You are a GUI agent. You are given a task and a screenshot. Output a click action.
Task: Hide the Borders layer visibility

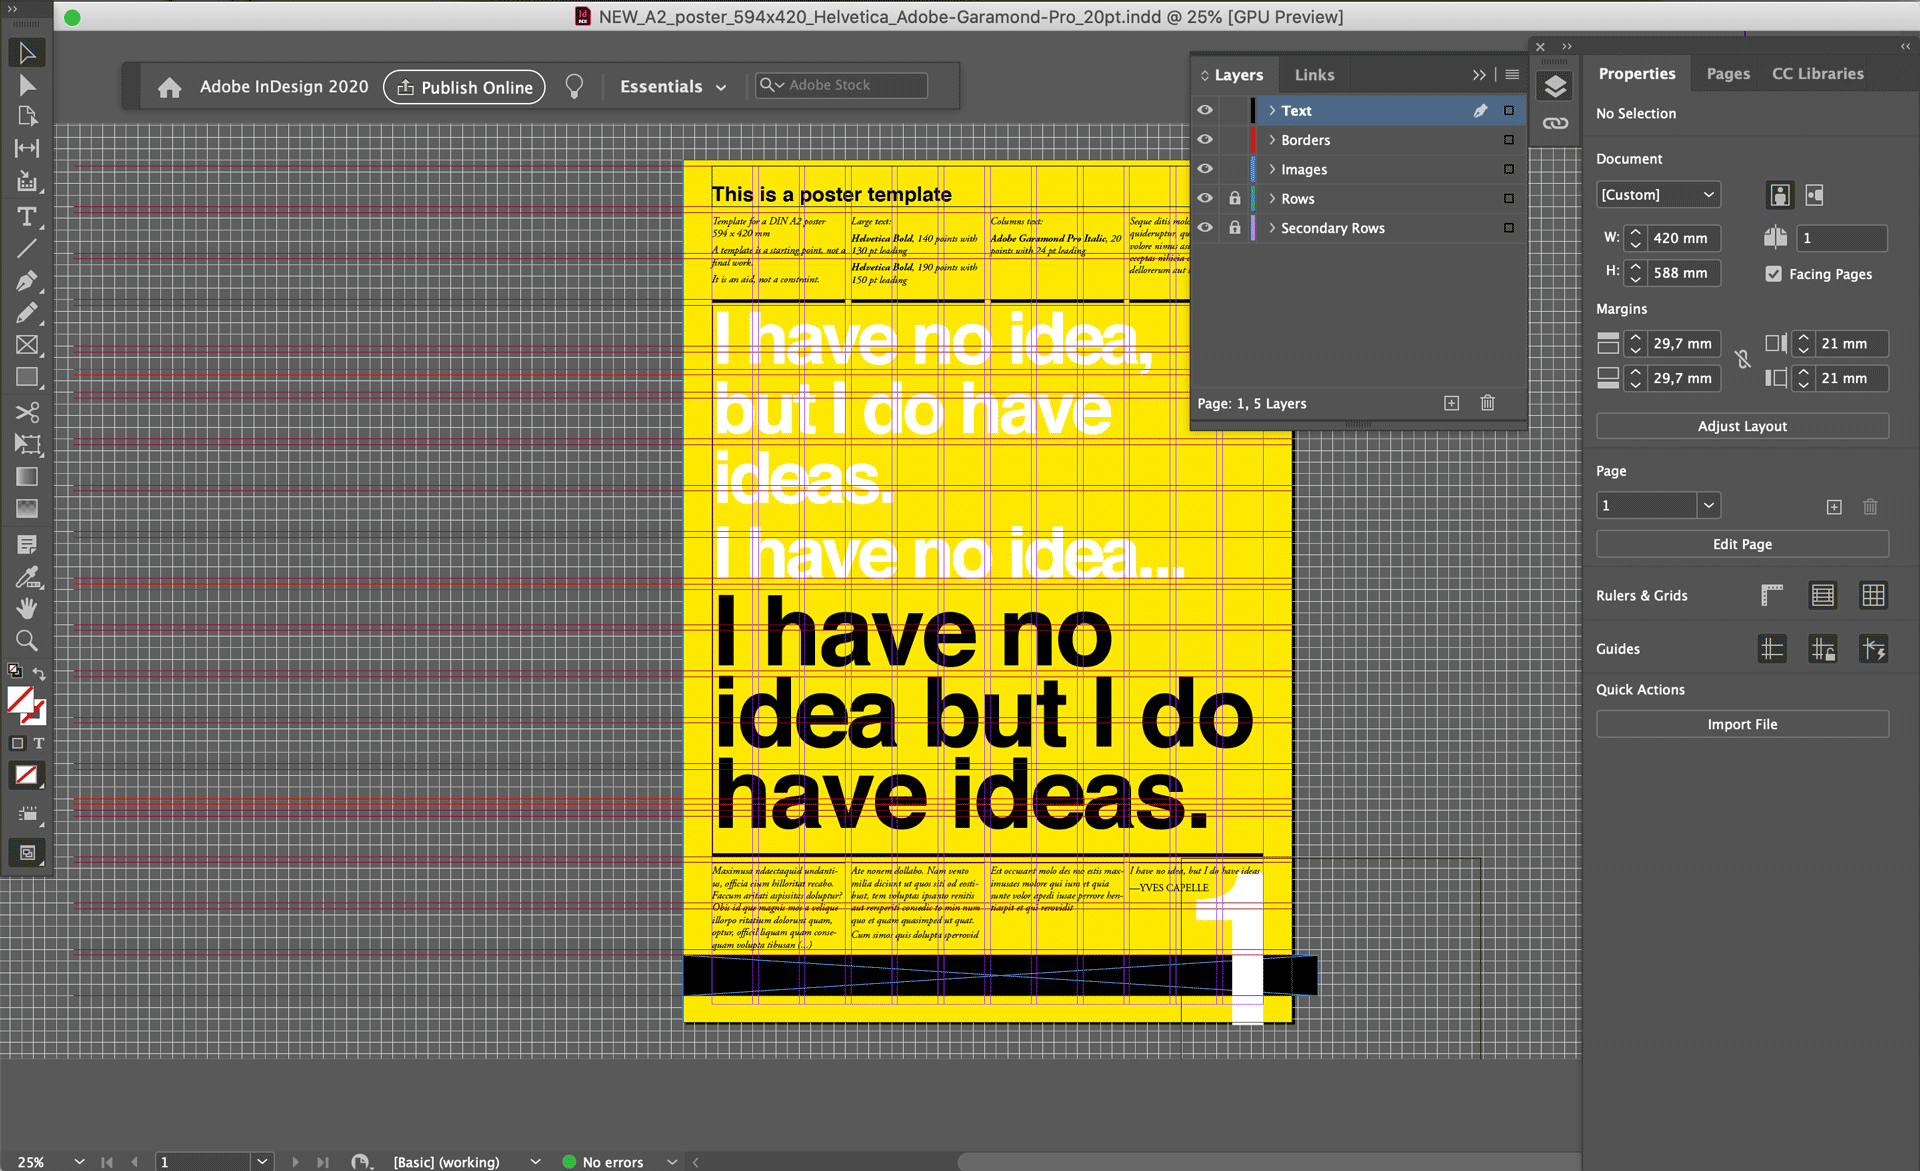1205,140
